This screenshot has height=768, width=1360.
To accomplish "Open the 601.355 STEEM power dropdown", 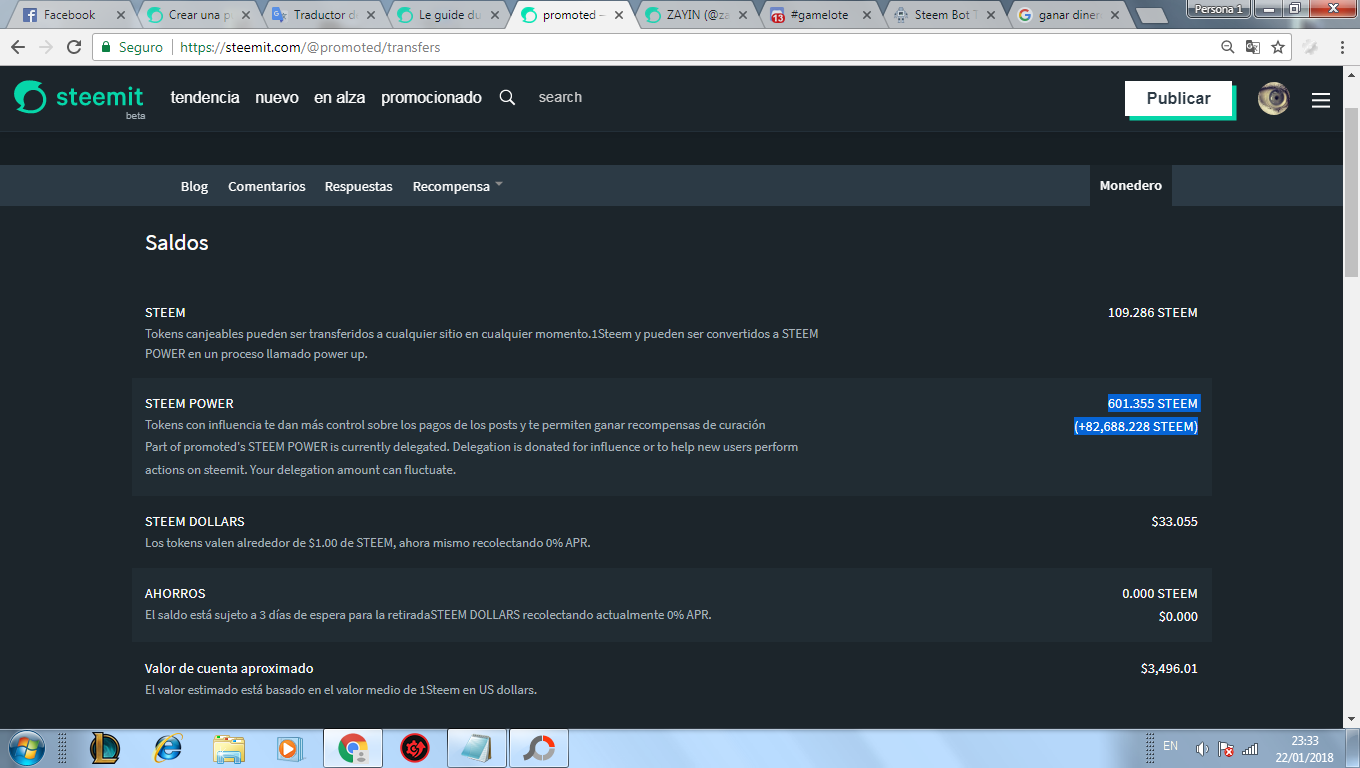I will [1152, 403].
